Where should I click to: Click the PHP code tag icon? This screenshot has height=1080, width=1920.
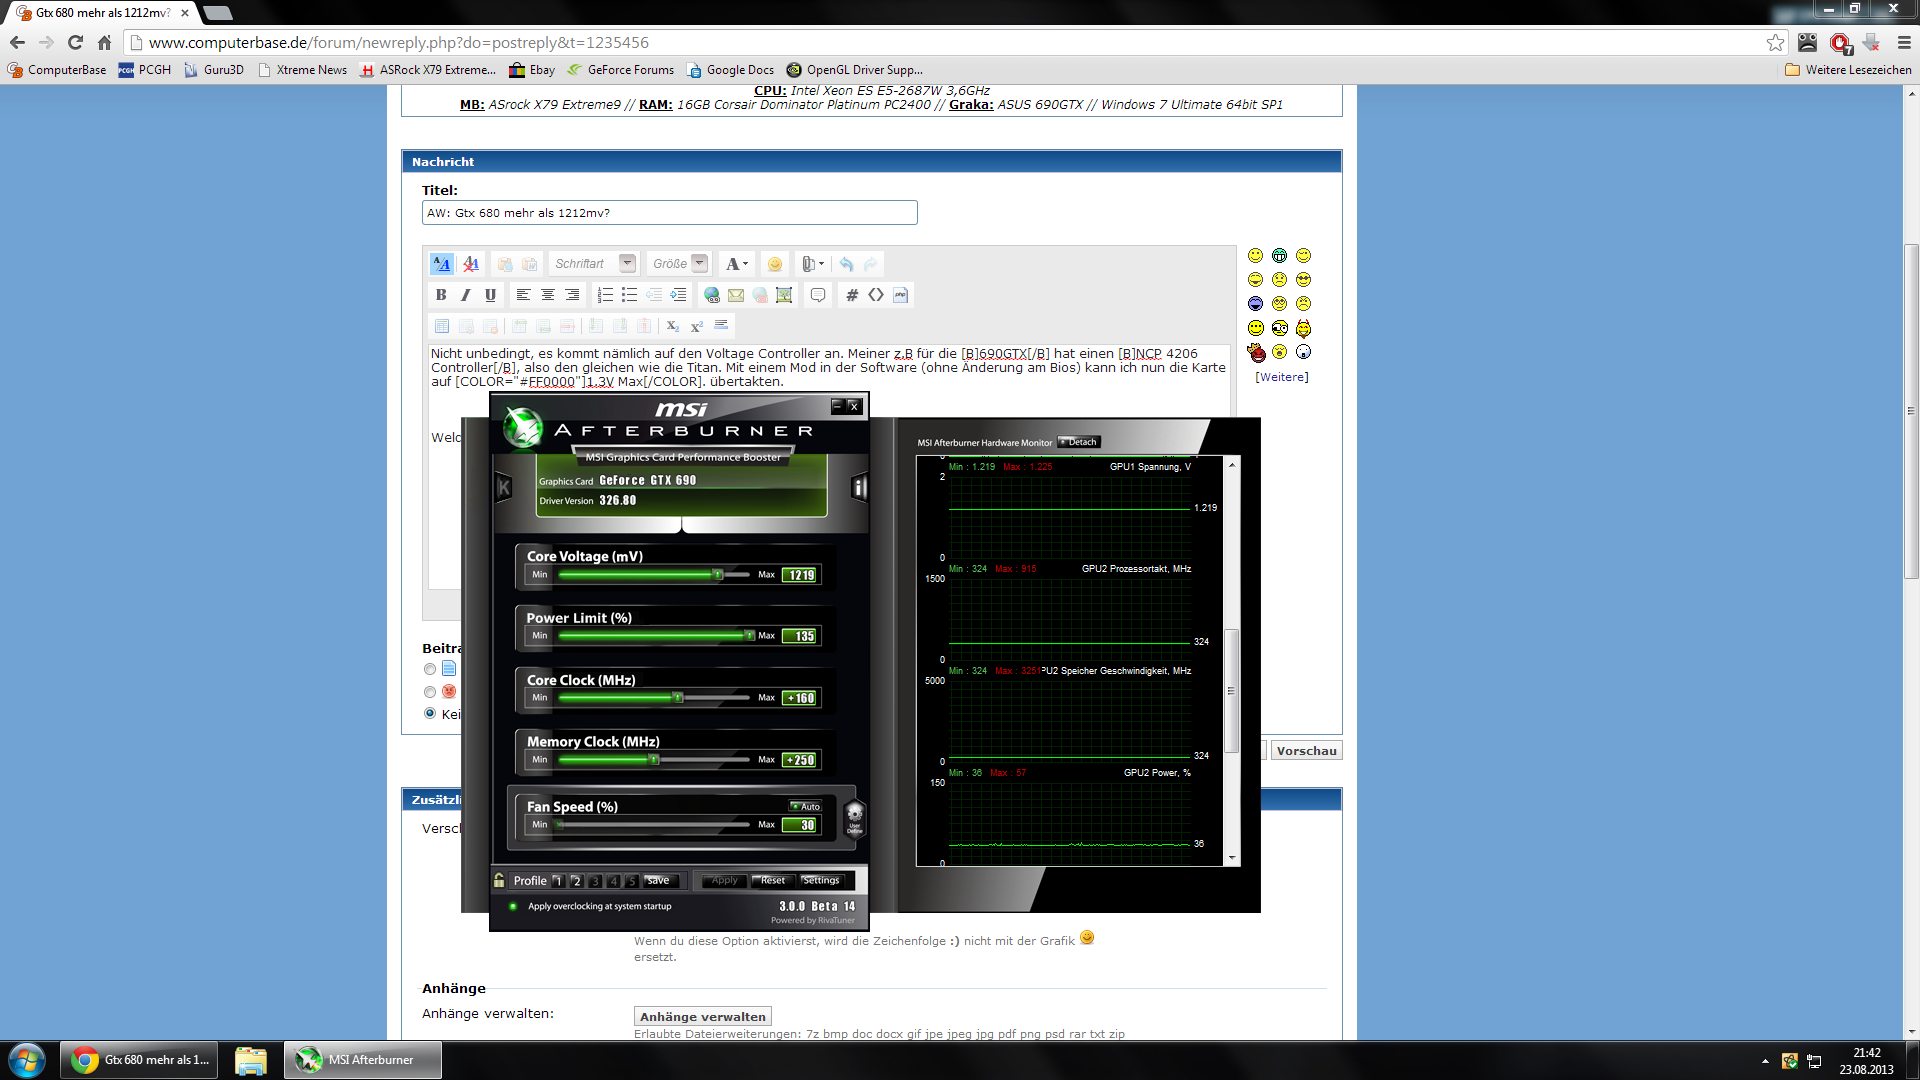tap(900, 295)
